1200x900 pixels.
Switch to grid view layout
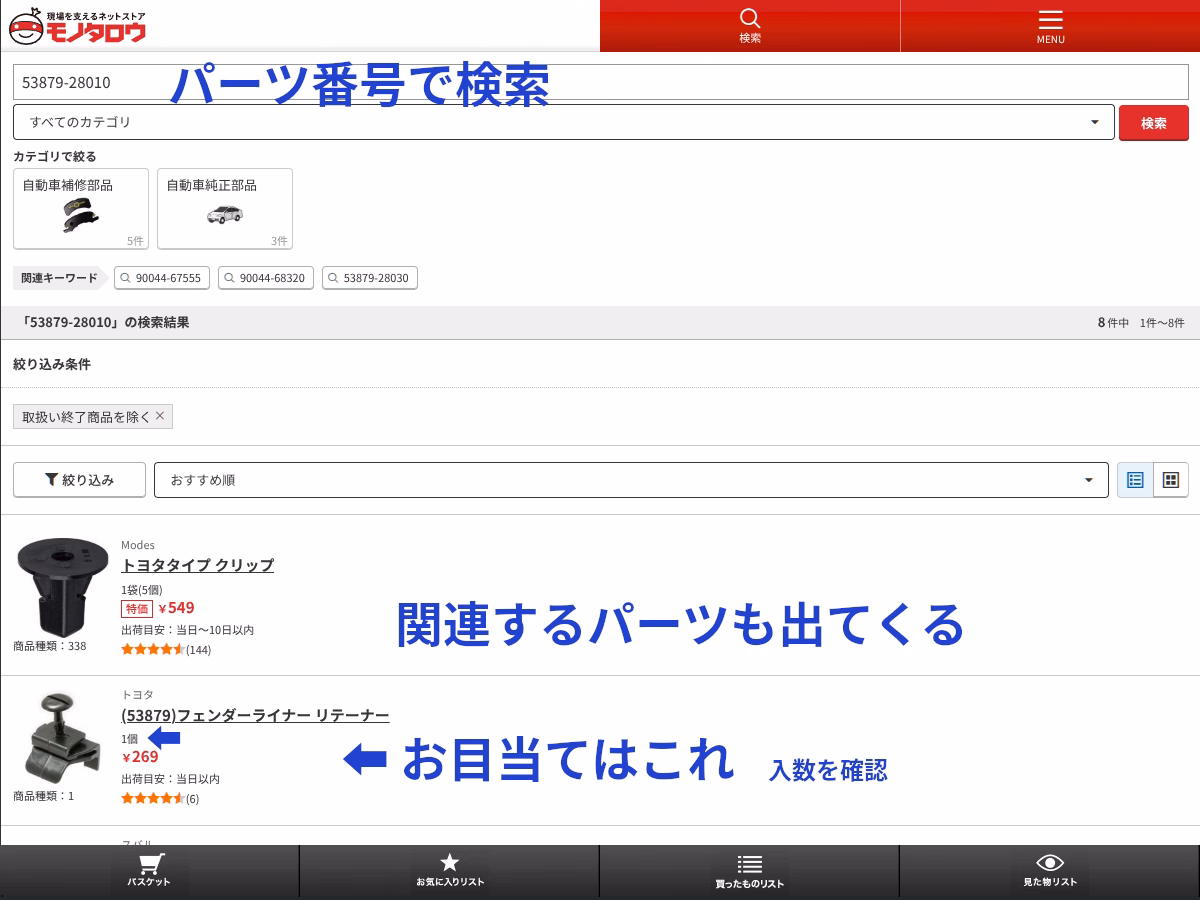[x=1171, y=480]
